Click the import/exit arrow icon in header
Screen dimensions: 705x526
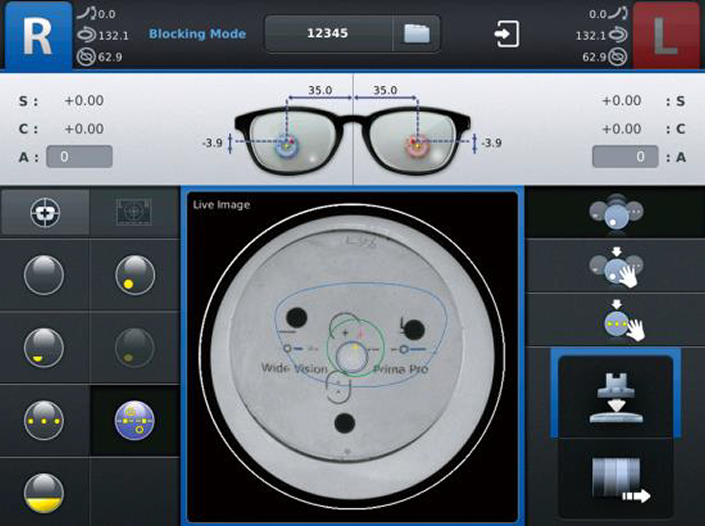pos(507,34)
